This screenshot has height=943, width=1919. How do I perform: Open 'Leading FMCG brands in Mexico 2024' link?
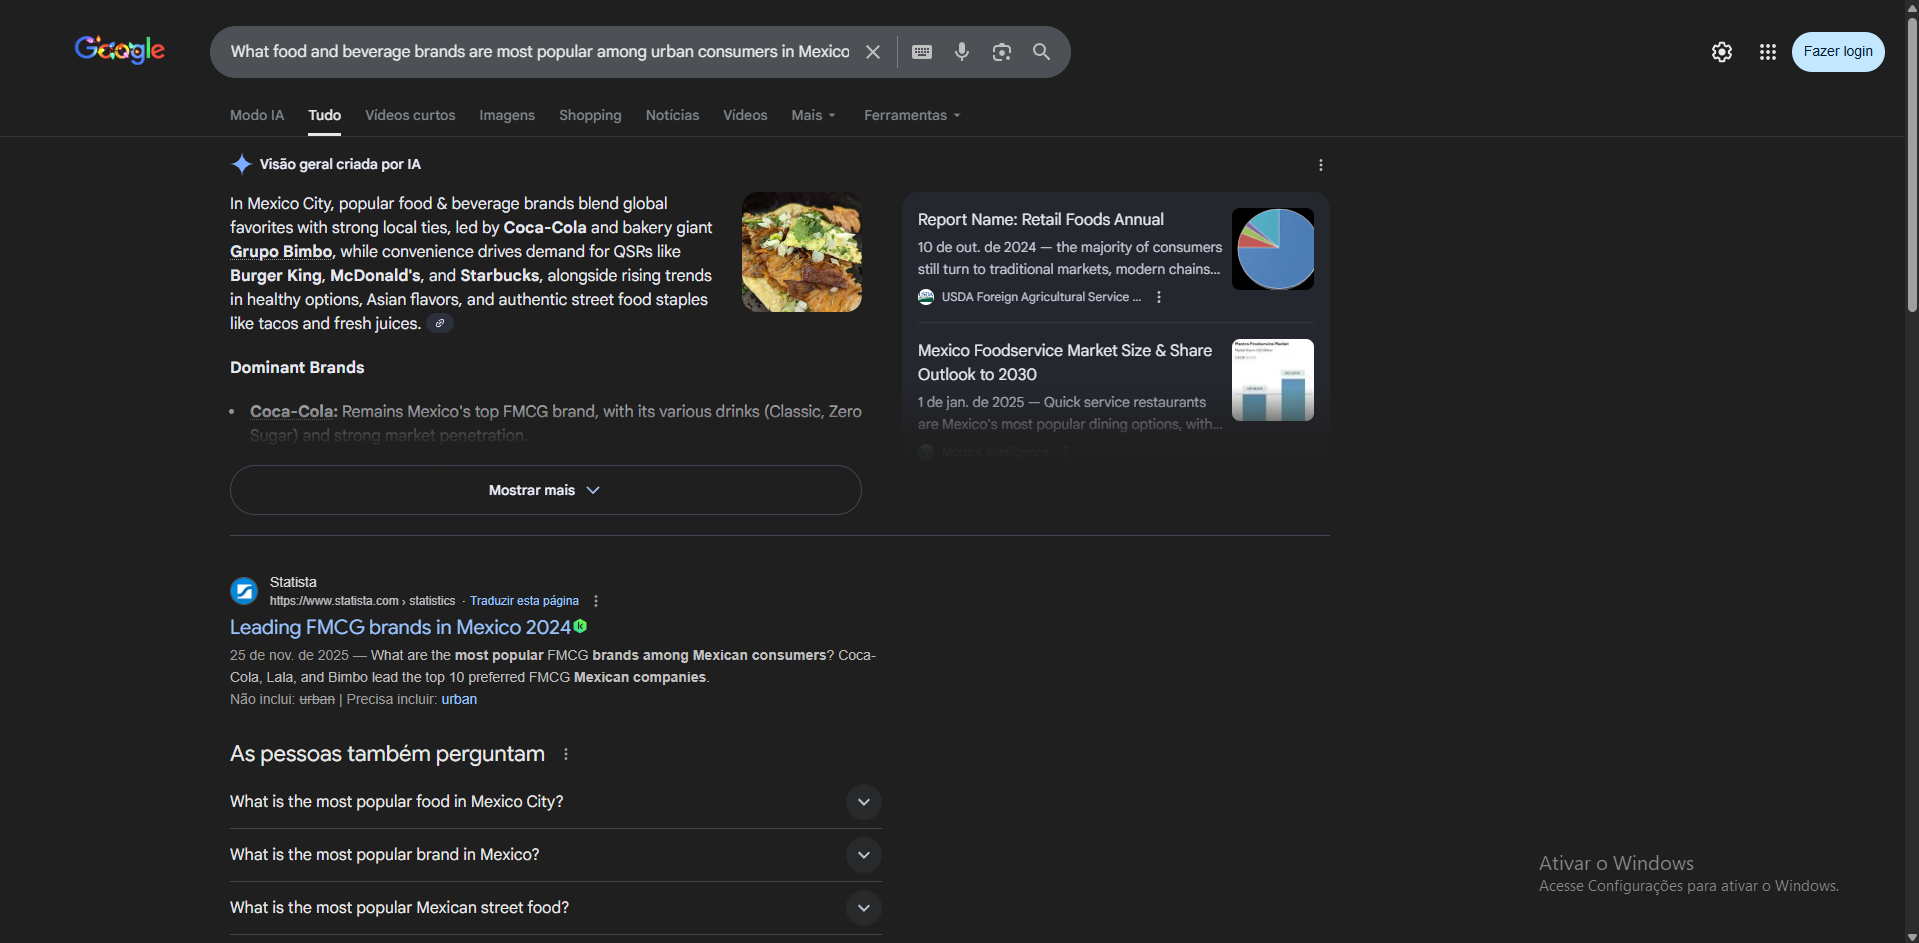coord(400,627)
